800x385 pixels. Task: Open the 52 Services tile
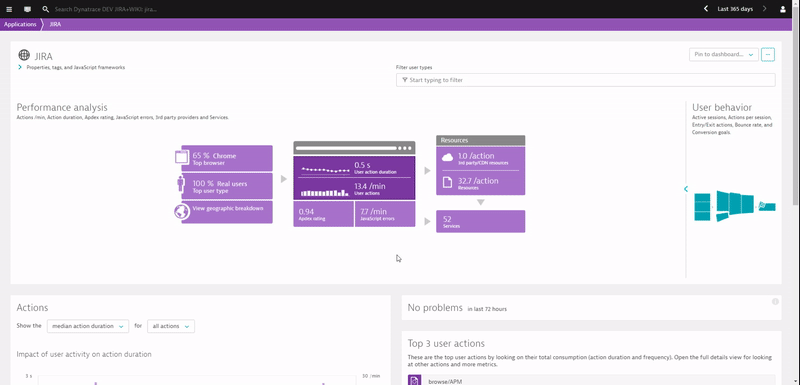coord(480,221)
